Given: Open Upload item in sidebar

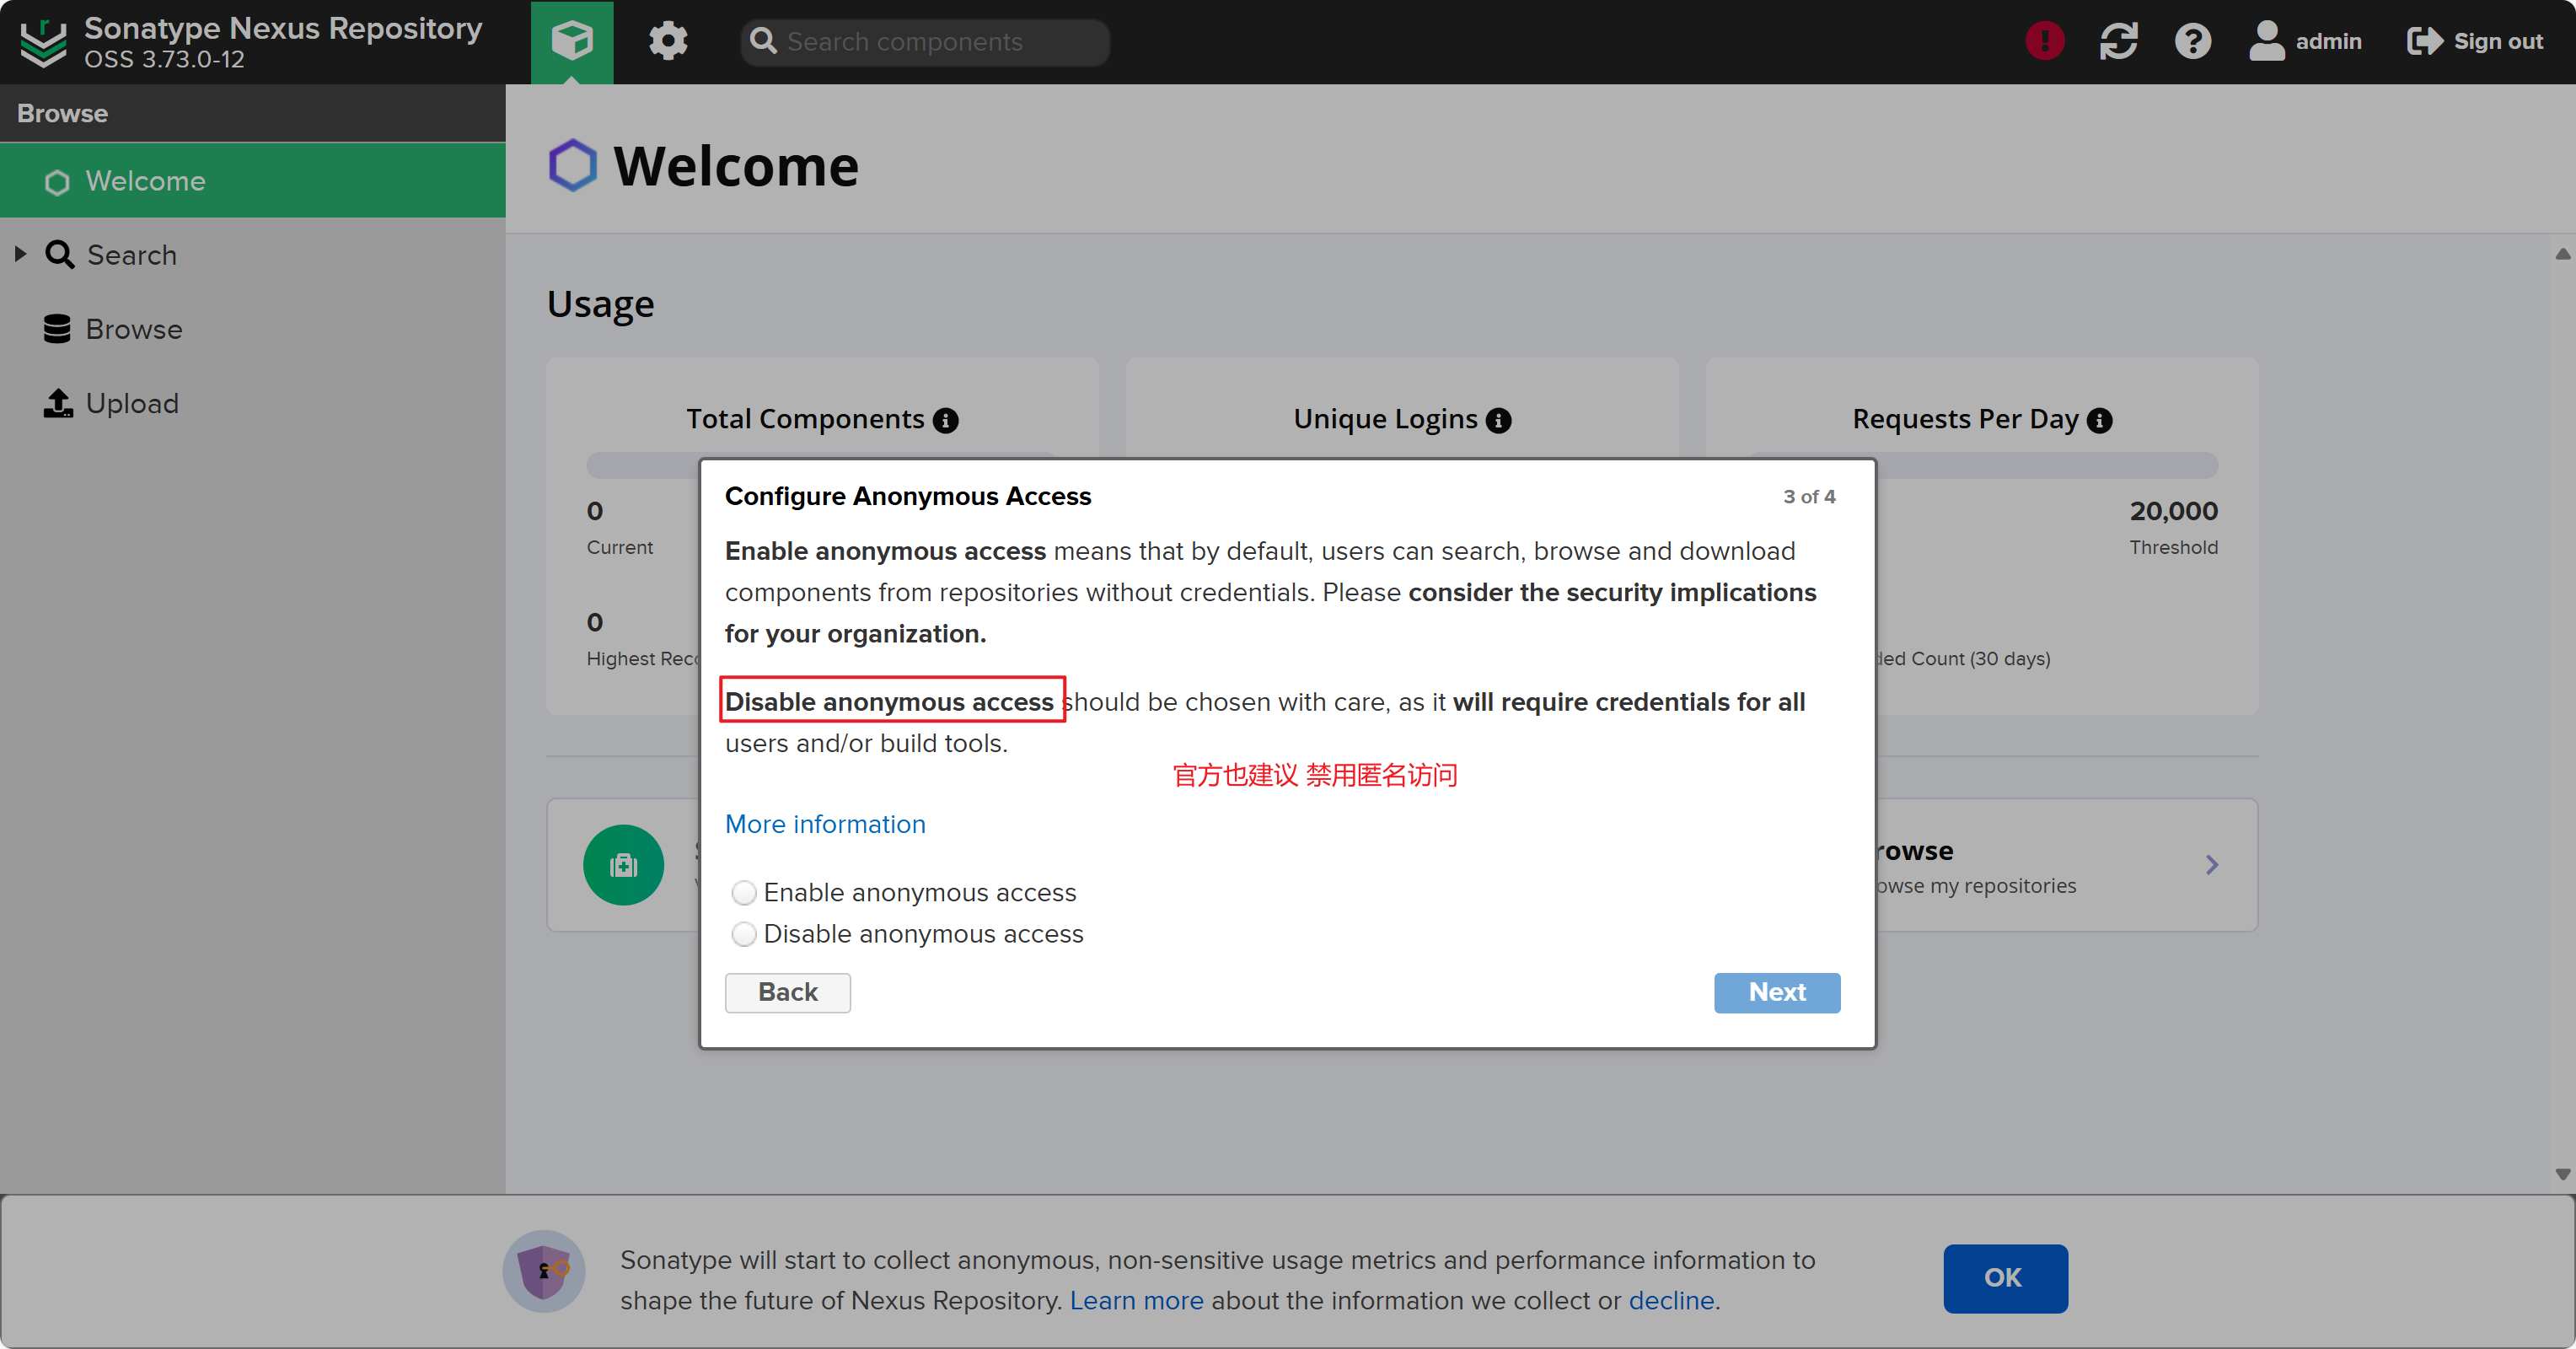Looking at the screenshot, I should 253,403.
